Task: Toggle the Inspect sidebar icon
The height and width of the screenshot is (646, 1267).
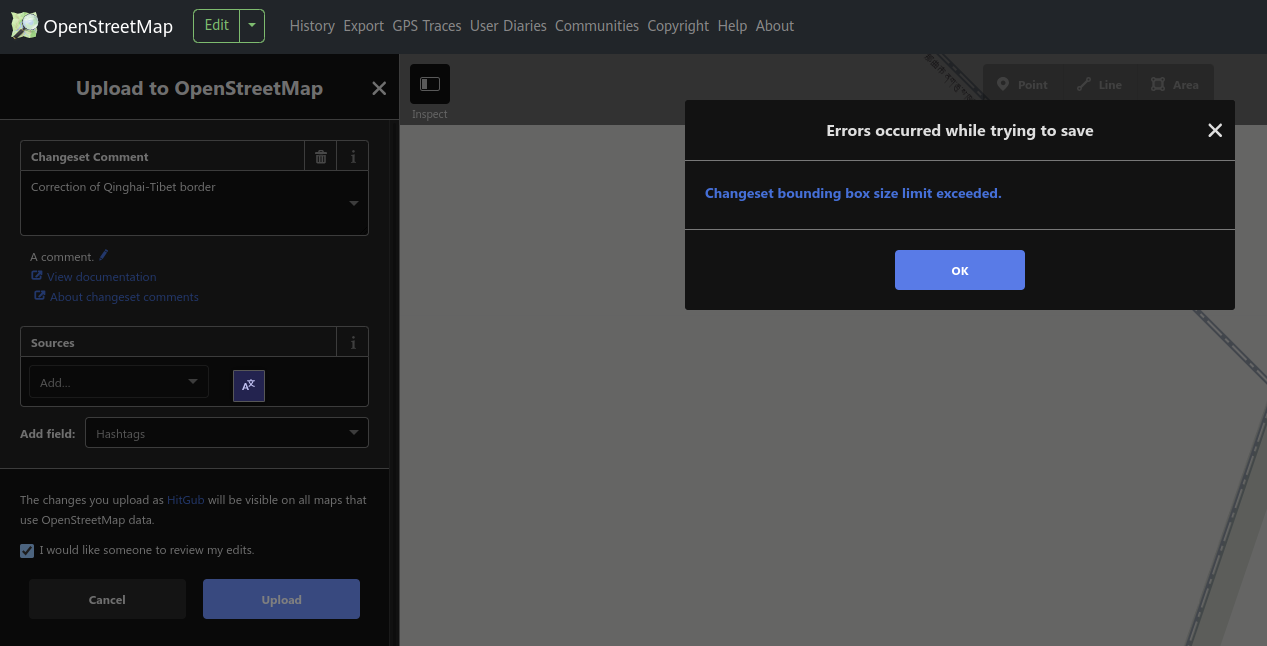Action: tap(430, 84)
